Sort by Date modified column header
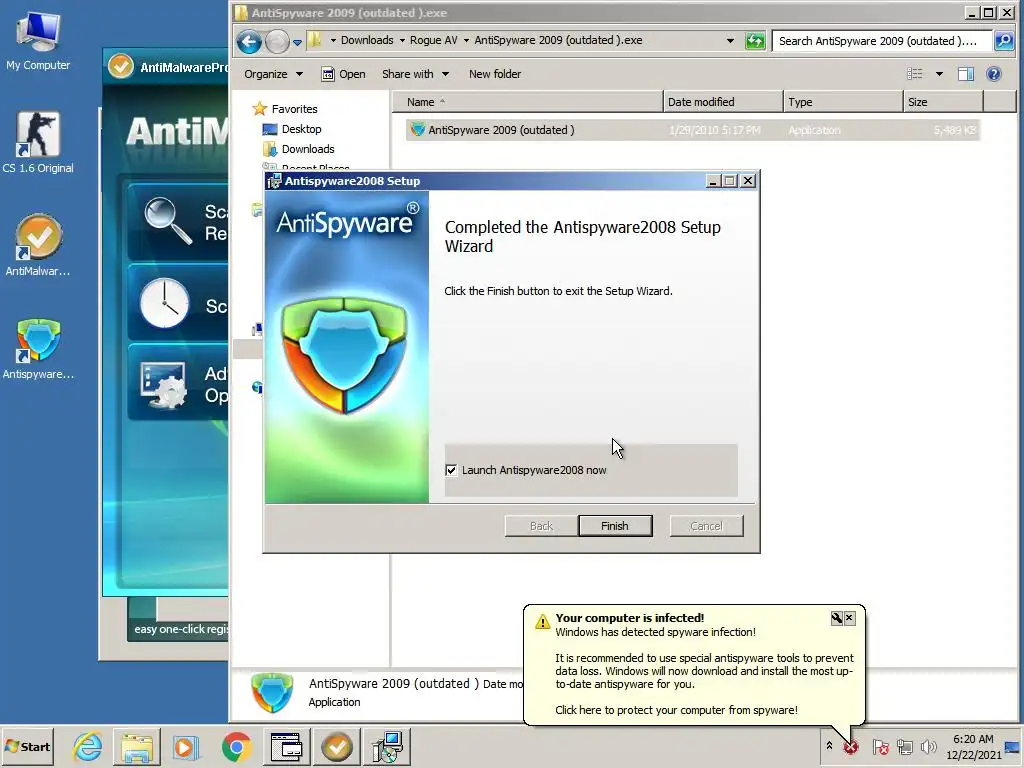 pyautogui.click(x=723, y=102)
